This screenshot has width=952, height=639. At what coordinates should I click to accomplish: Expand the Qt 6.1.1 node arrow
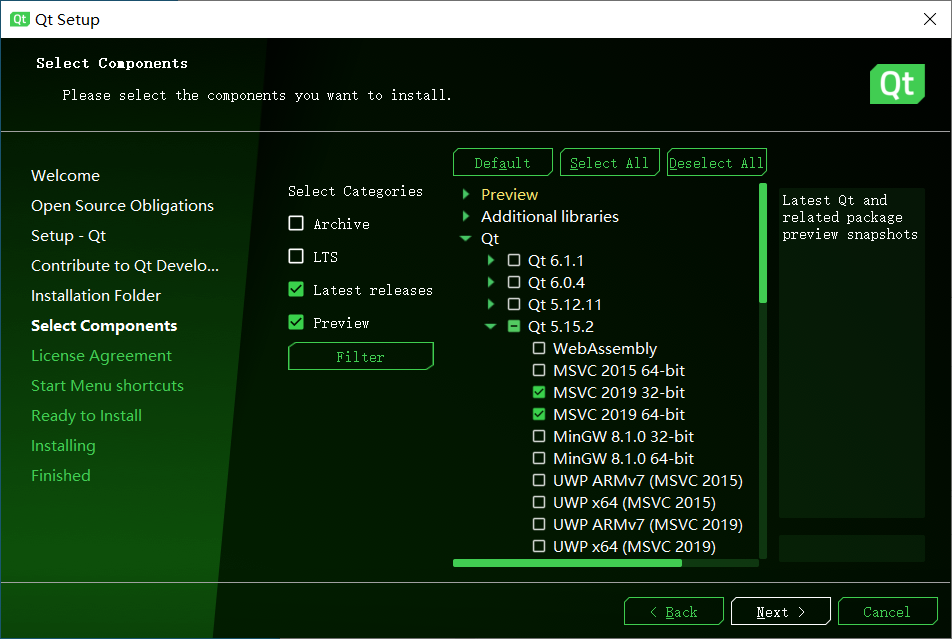point(491,261)
